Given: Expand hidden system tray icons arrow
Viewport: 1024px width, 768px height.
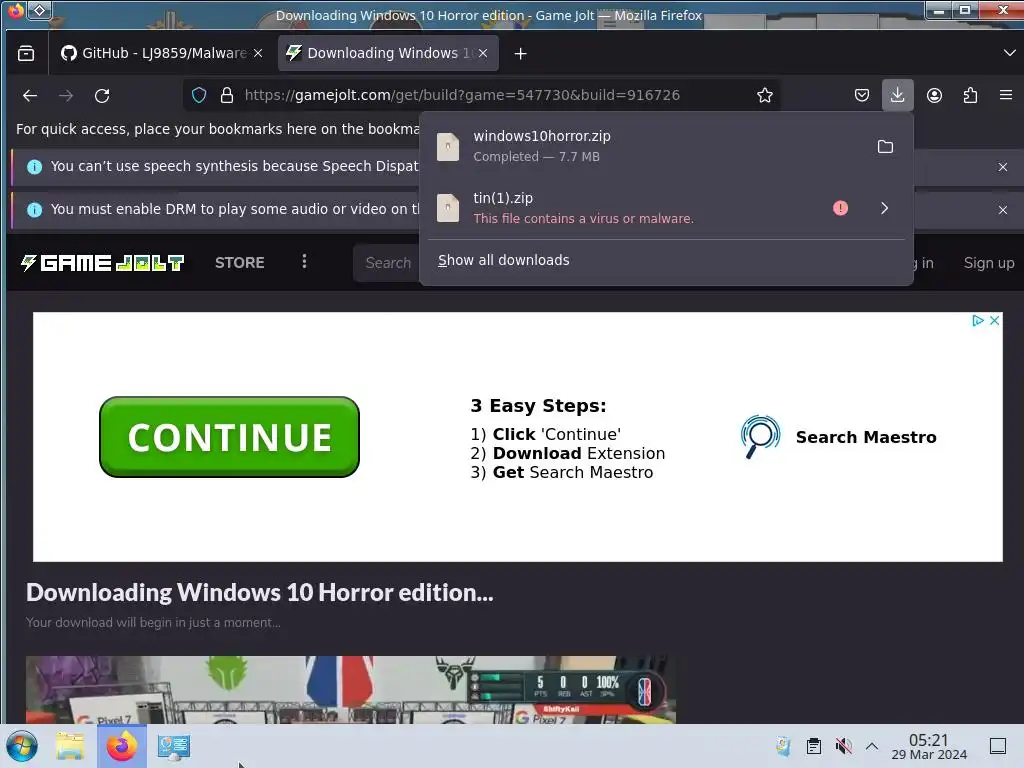Looking at the screenshot, I should click(x=872, y=746).
